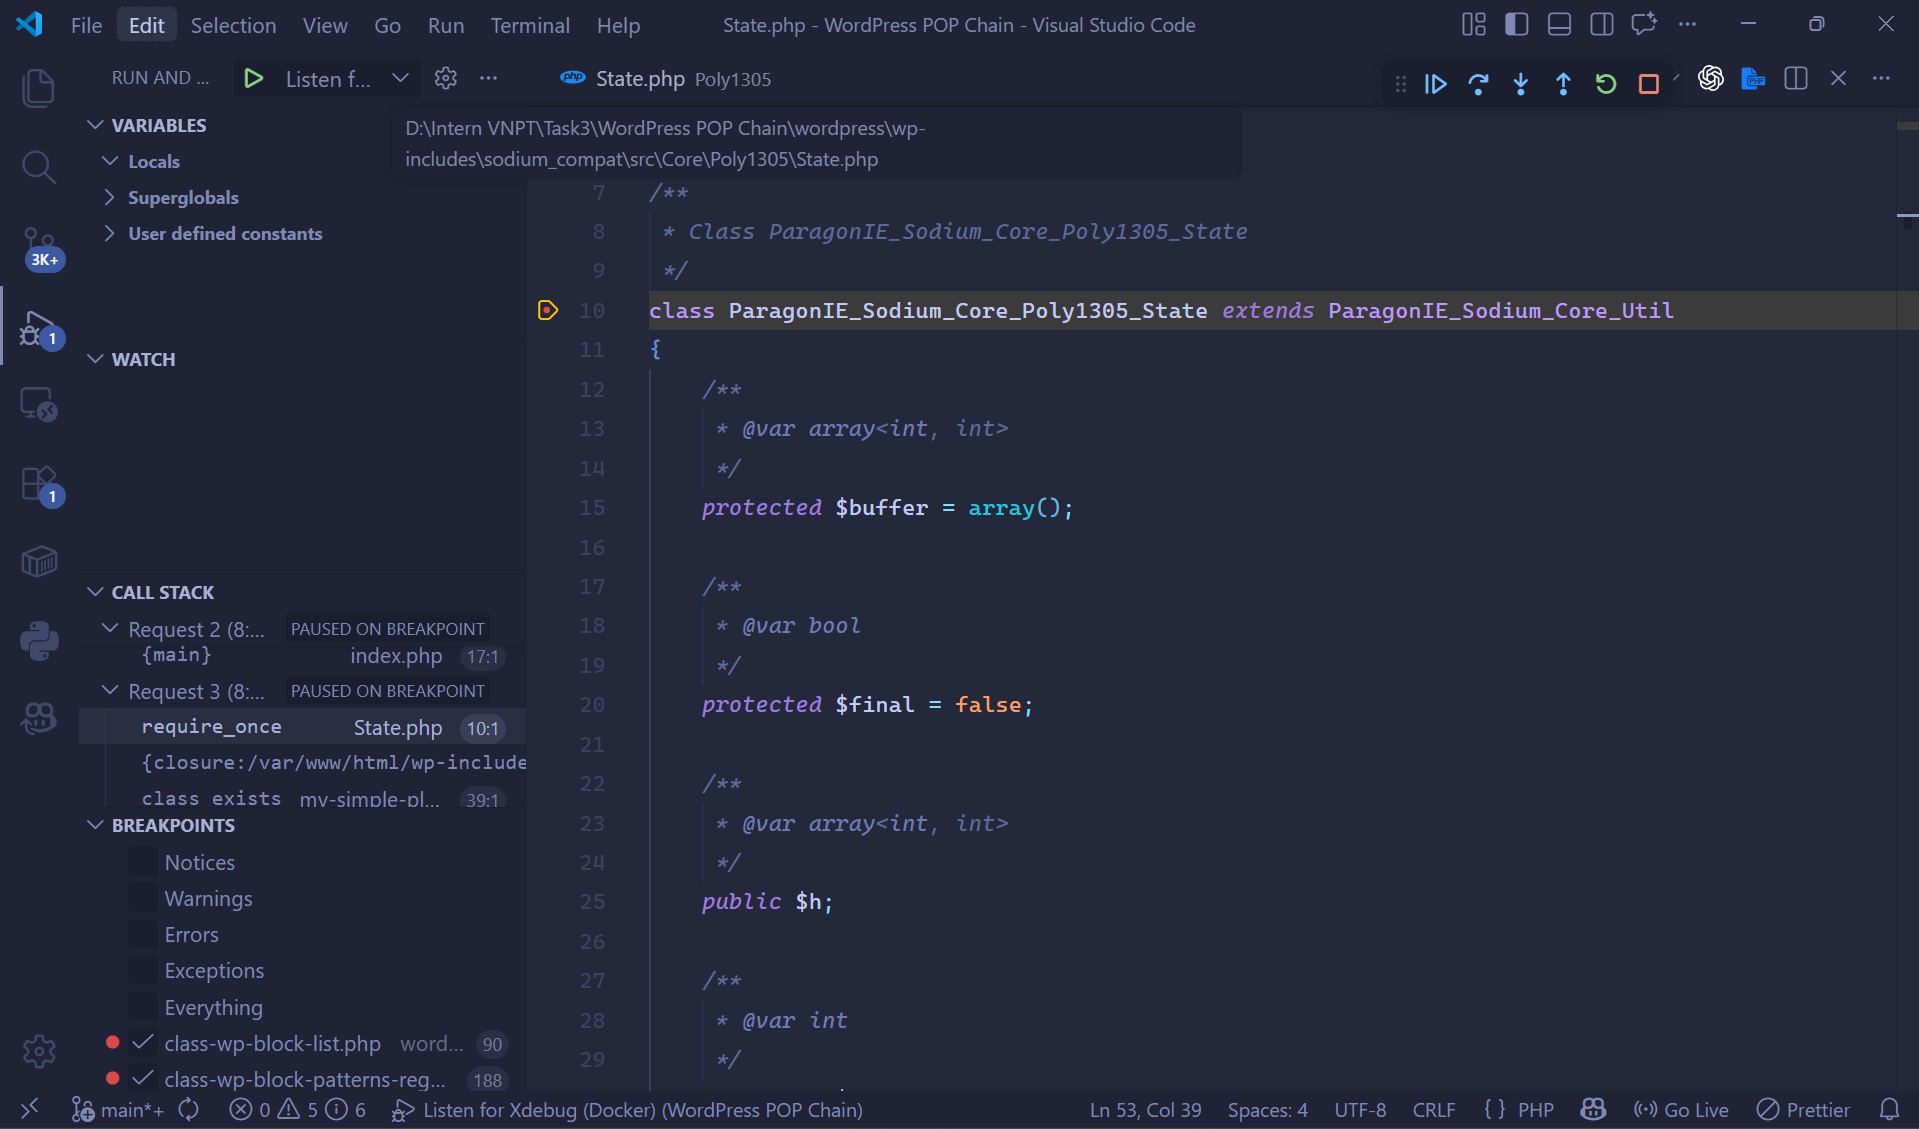This screenshot has width=1919, height=1129.
Task: Change the UTF-8 file encoding
Action: click(x=1360, y=1110)
